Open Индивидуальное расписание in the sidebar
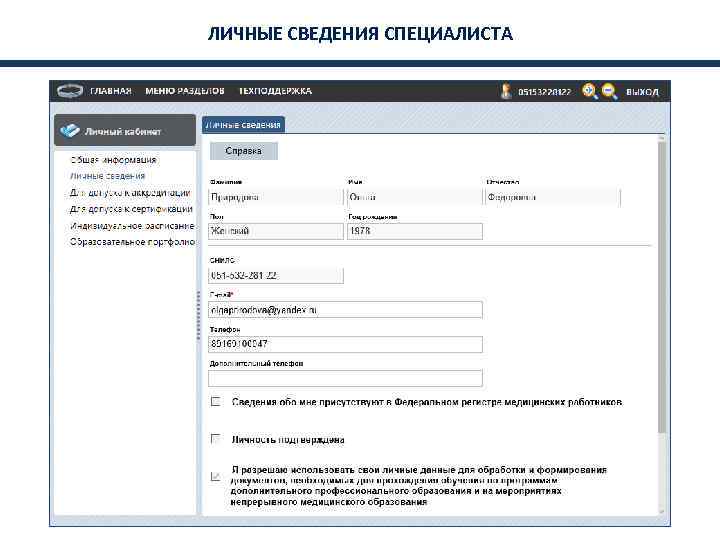This screenshot has height=540, width=720. (x=132, y=225)
